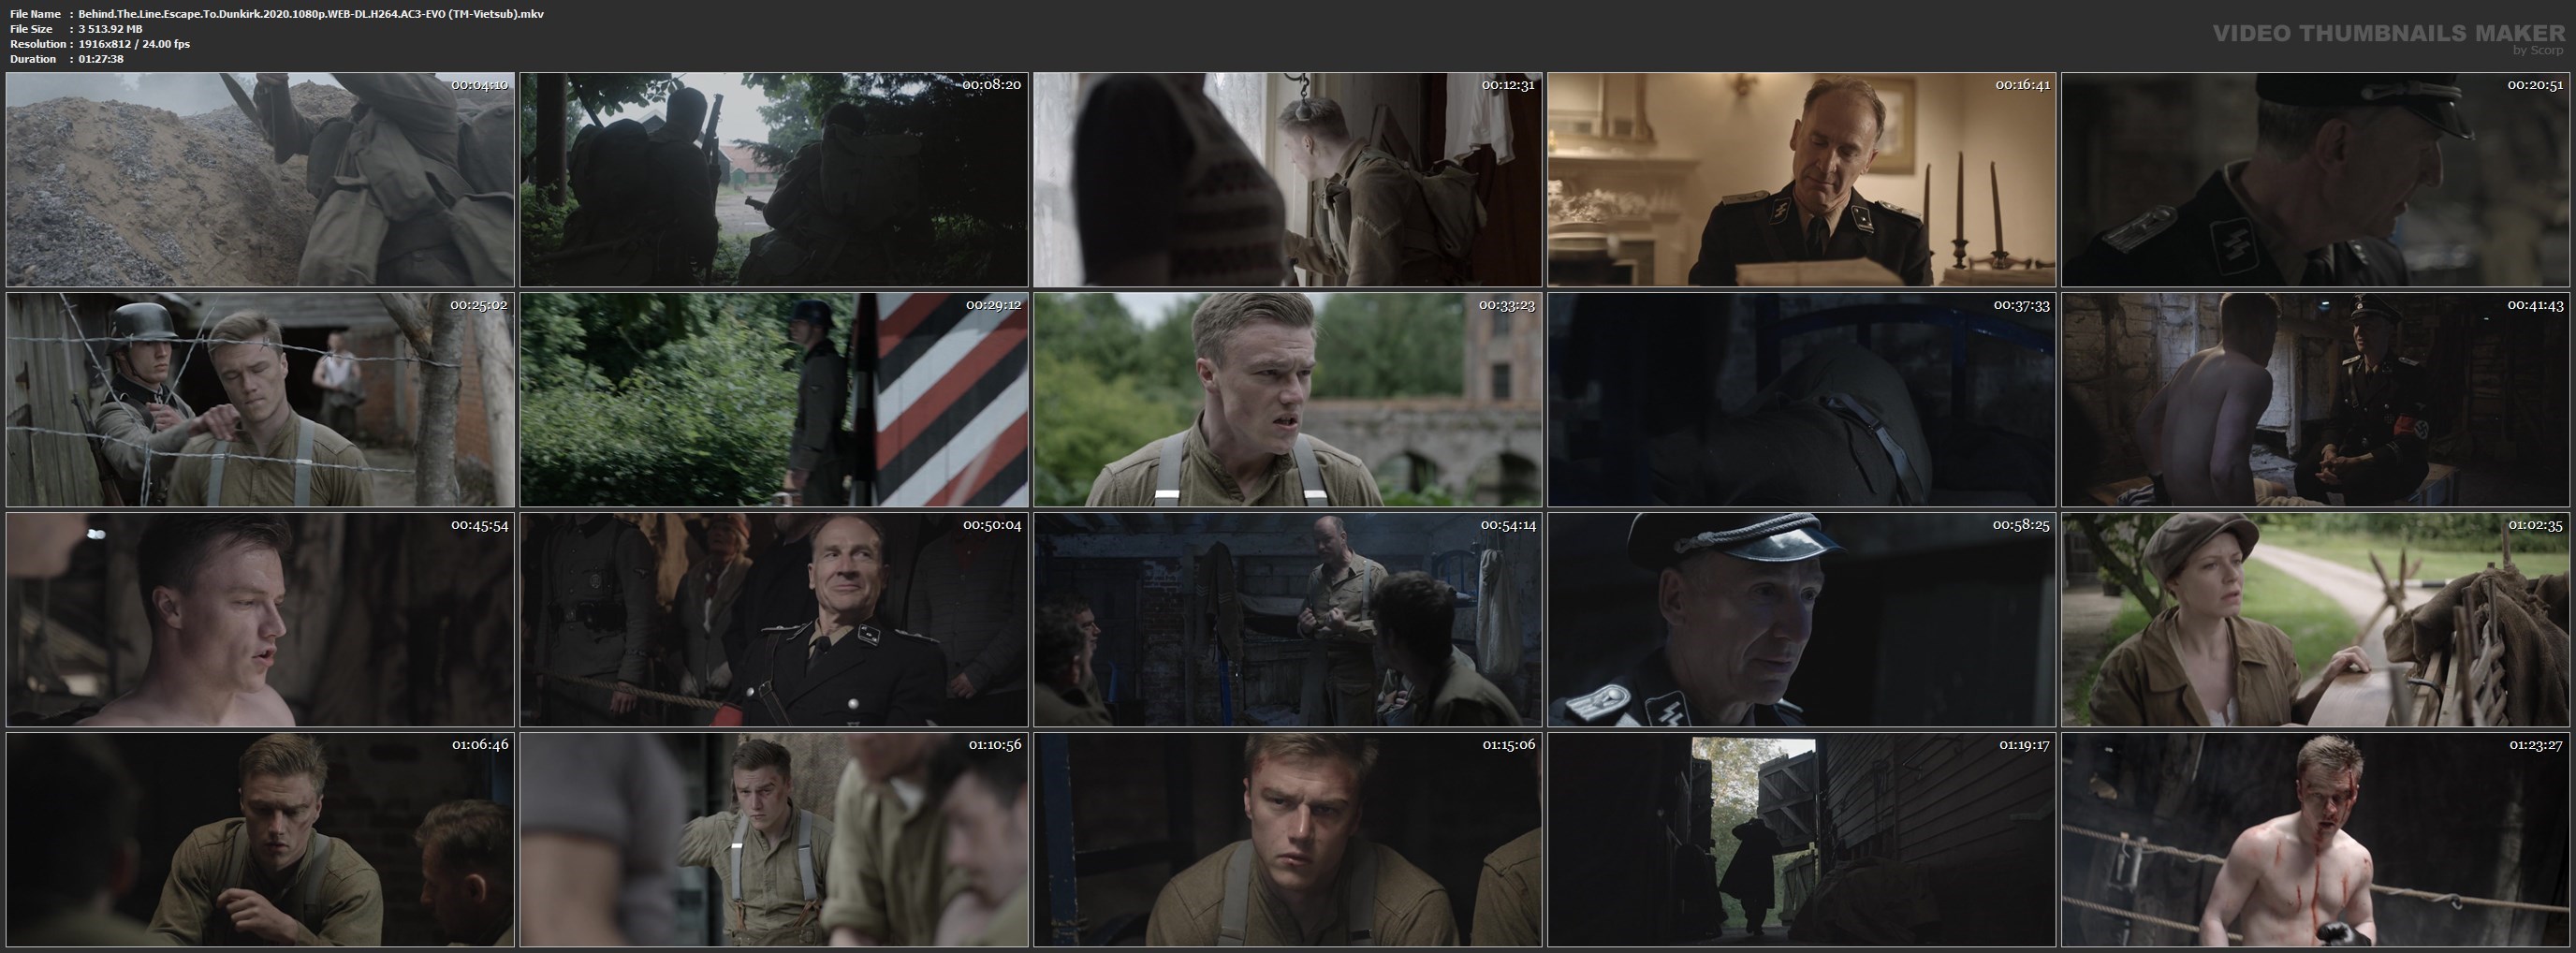Select the thumbnail at 01:06:46
Viewport: 2576px width, 953px height.
tap(260, 840)
